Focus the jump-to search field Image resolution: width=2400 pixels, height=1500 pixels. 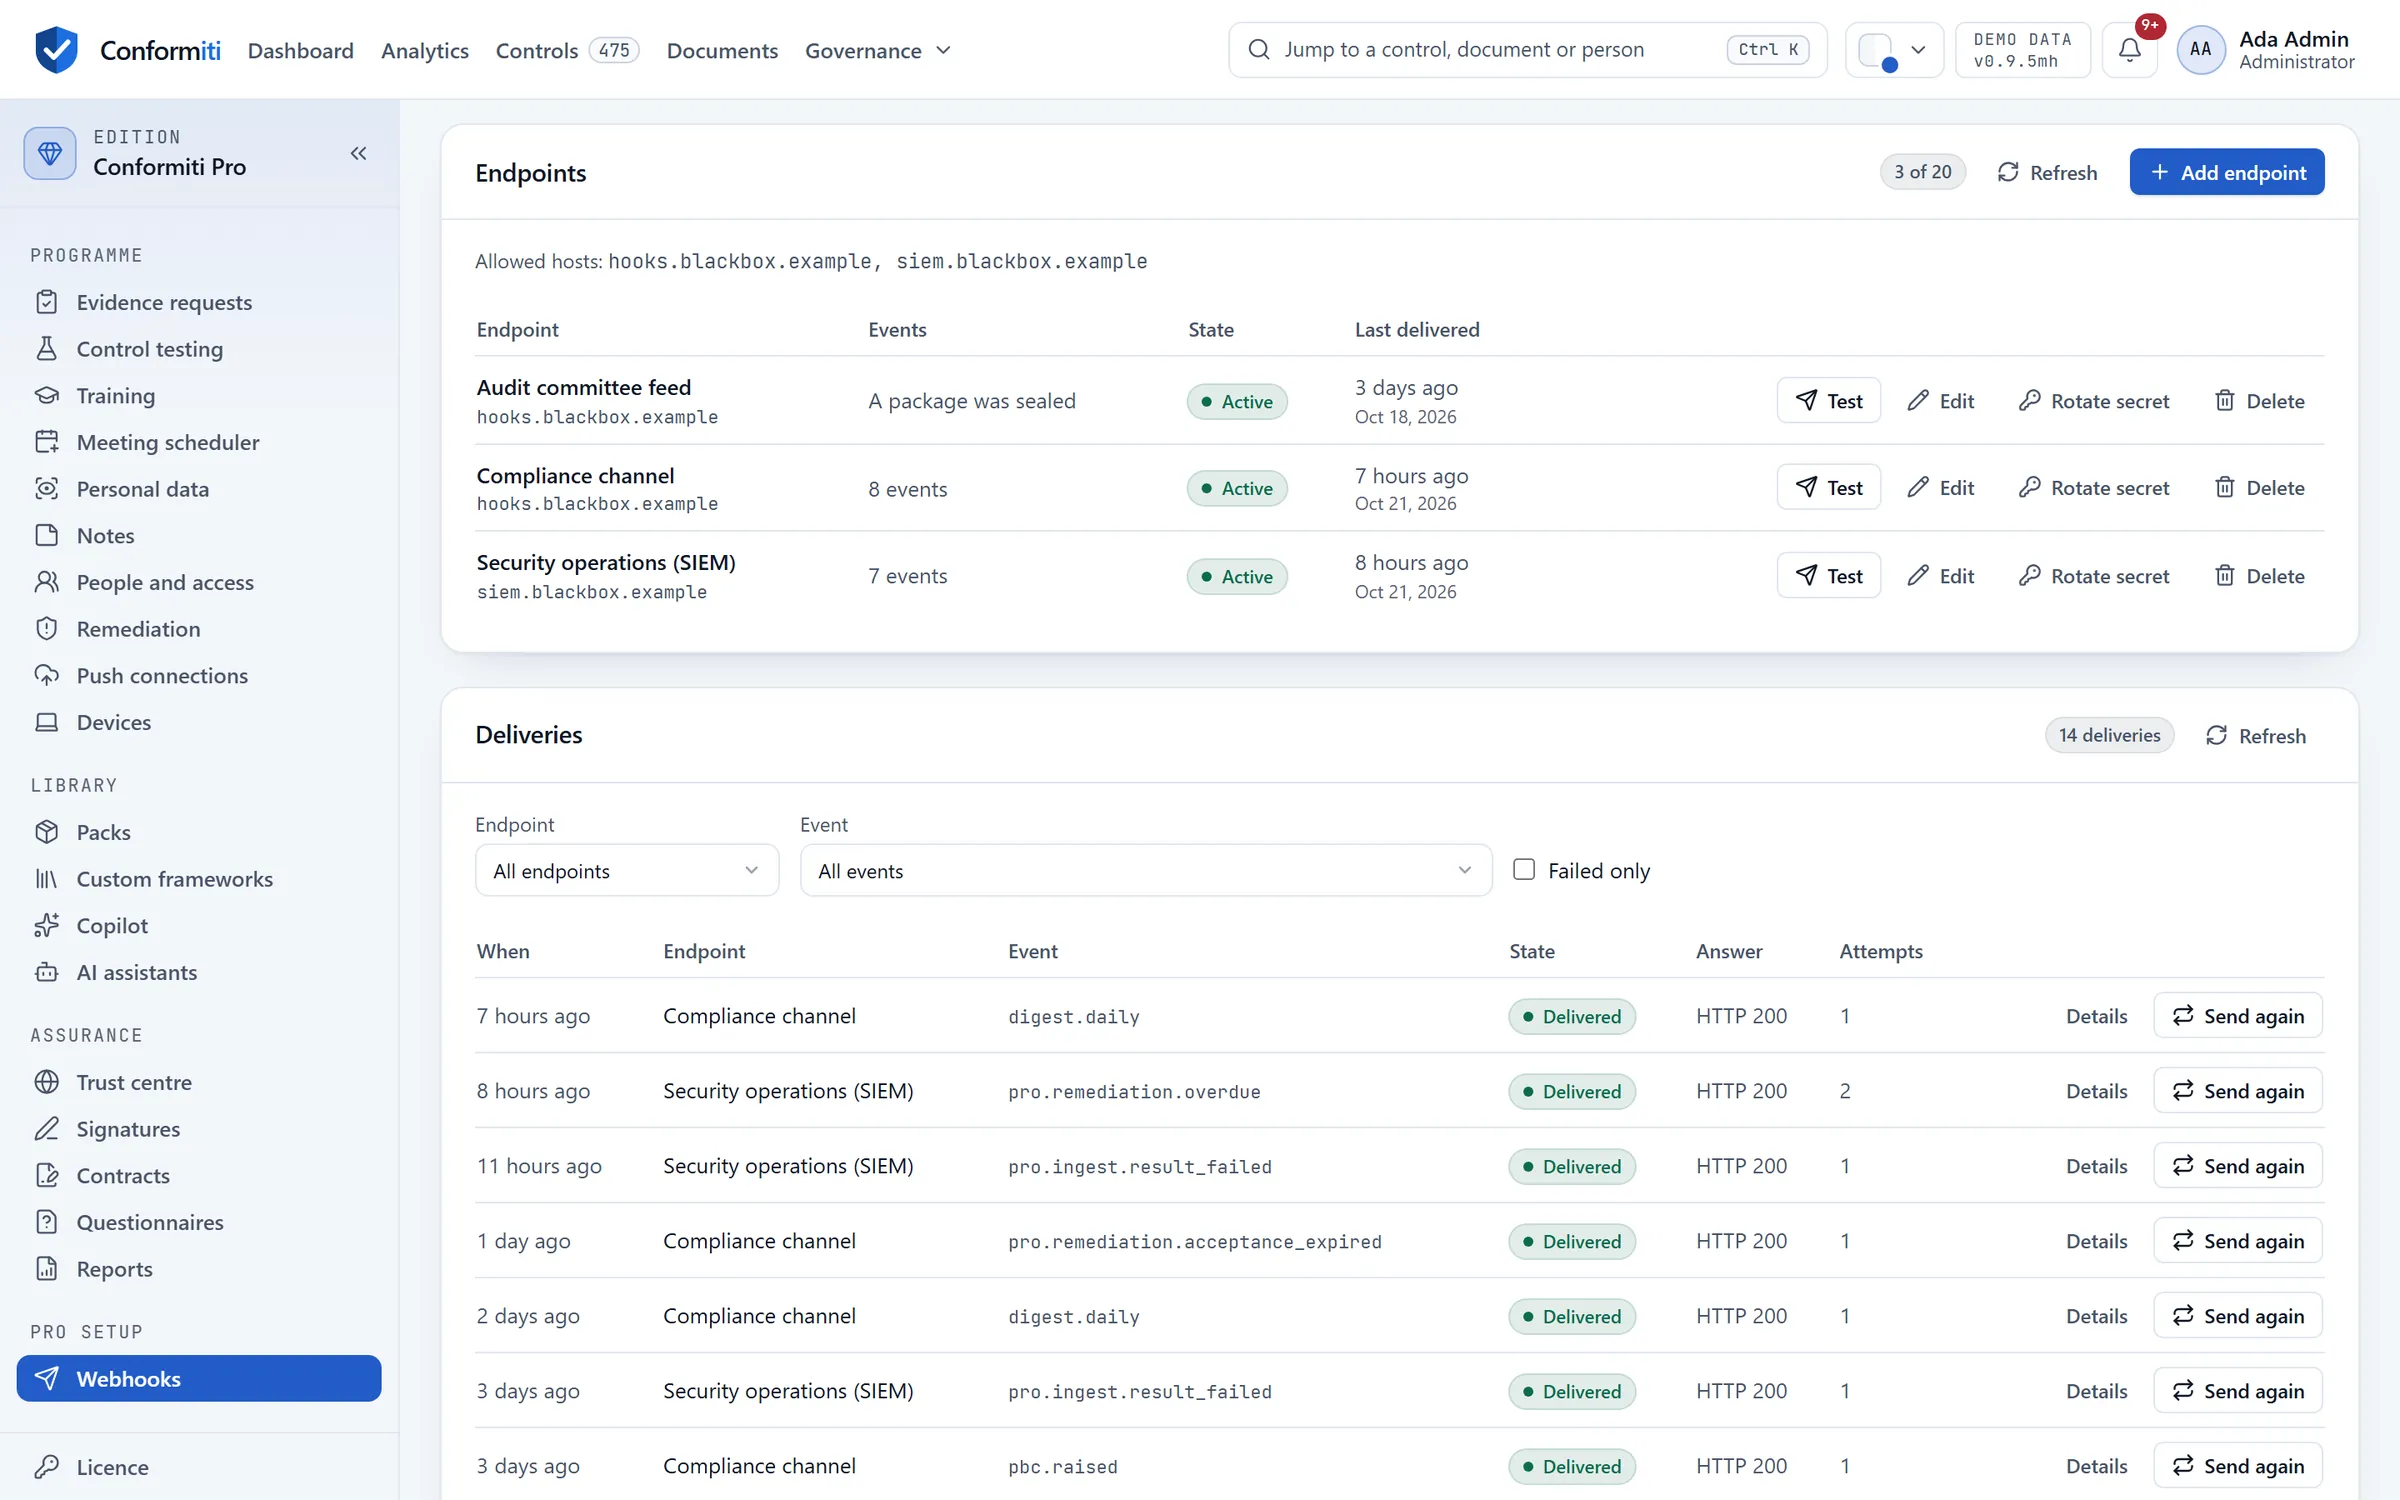click(x=1528, y=50)
